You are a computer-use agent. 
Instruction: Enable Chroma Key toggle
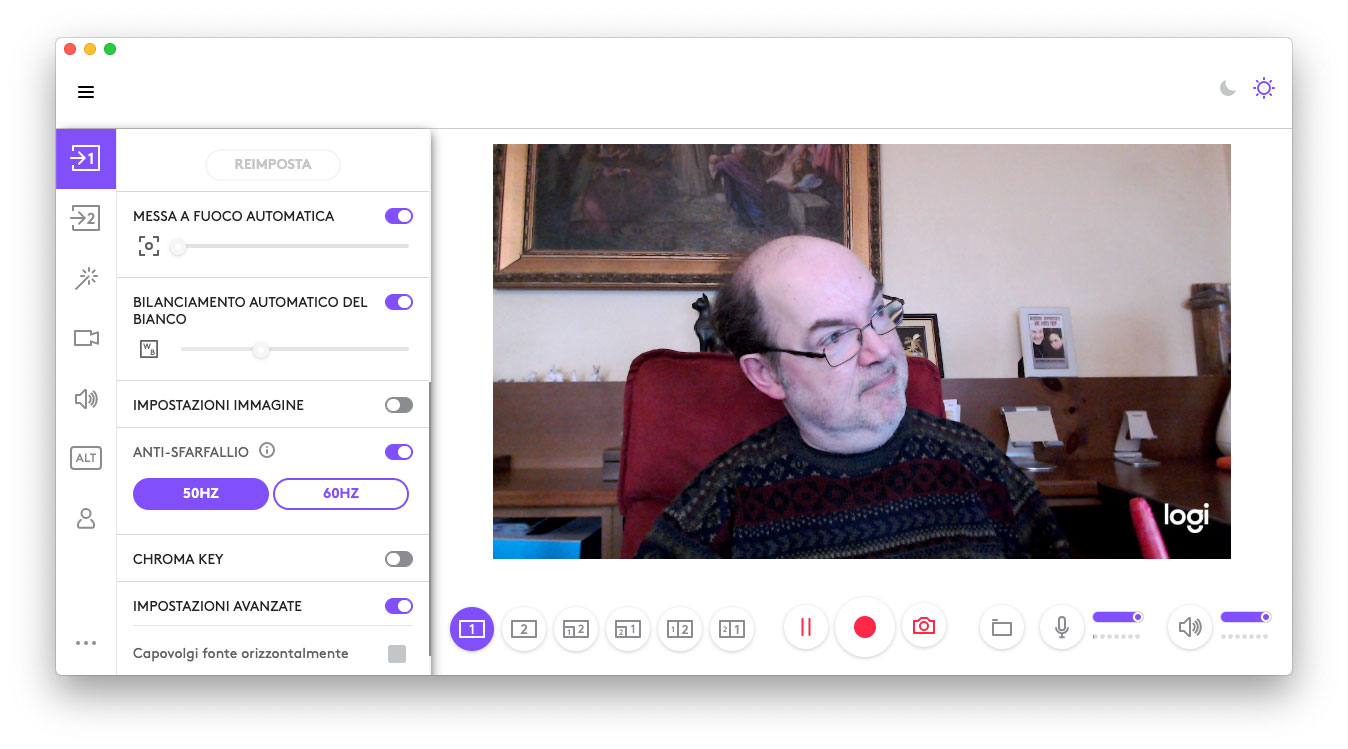[399, 559]
